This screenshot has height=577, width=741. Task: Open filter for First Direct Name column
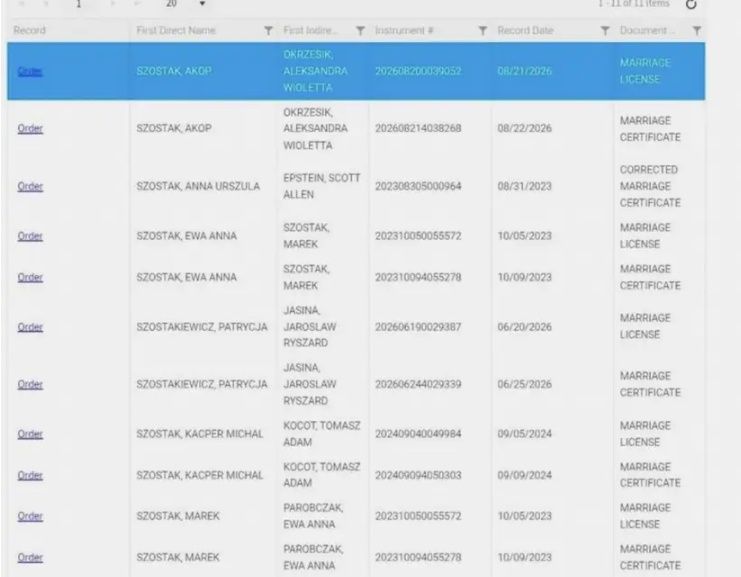coord(268,31)
